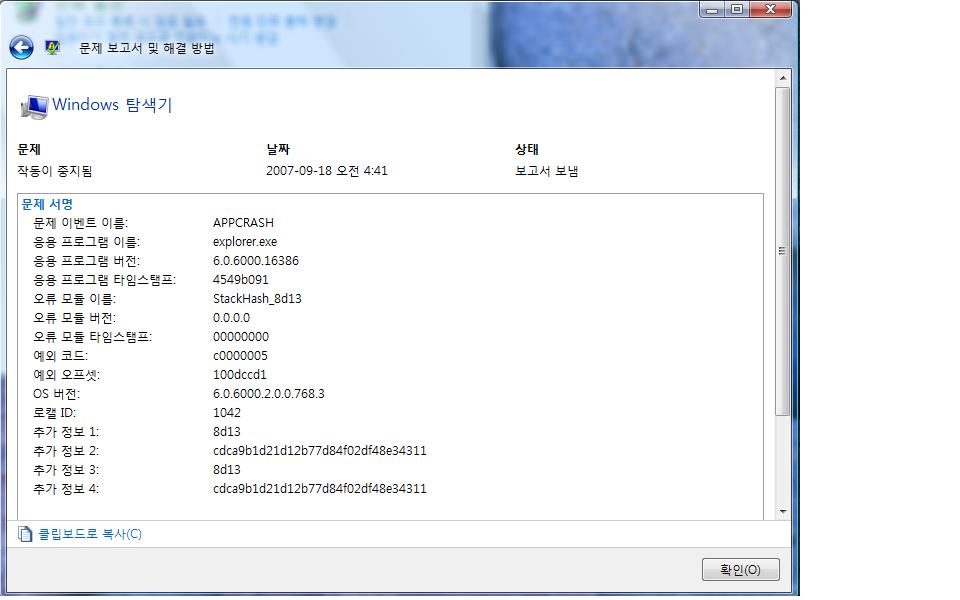Select the explorer.exe application name

click(x=245, y=242)
